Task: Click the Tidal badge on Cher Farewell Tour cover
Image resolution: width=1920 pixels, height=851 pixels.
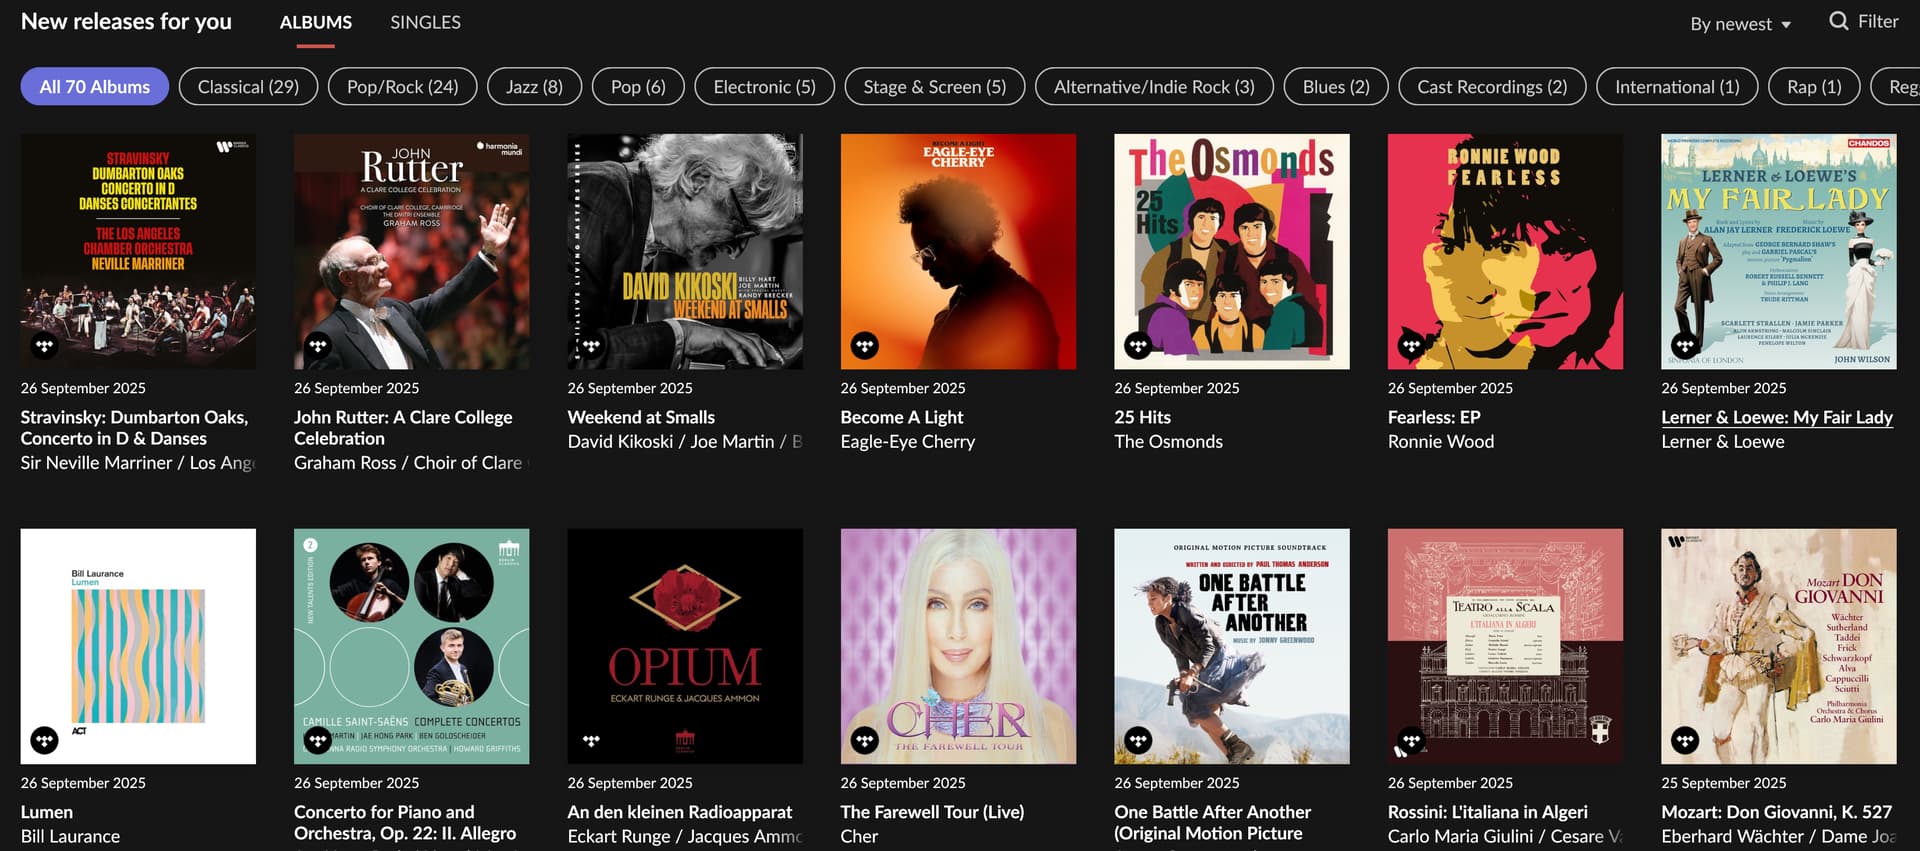Action: (x=865, y=740)
